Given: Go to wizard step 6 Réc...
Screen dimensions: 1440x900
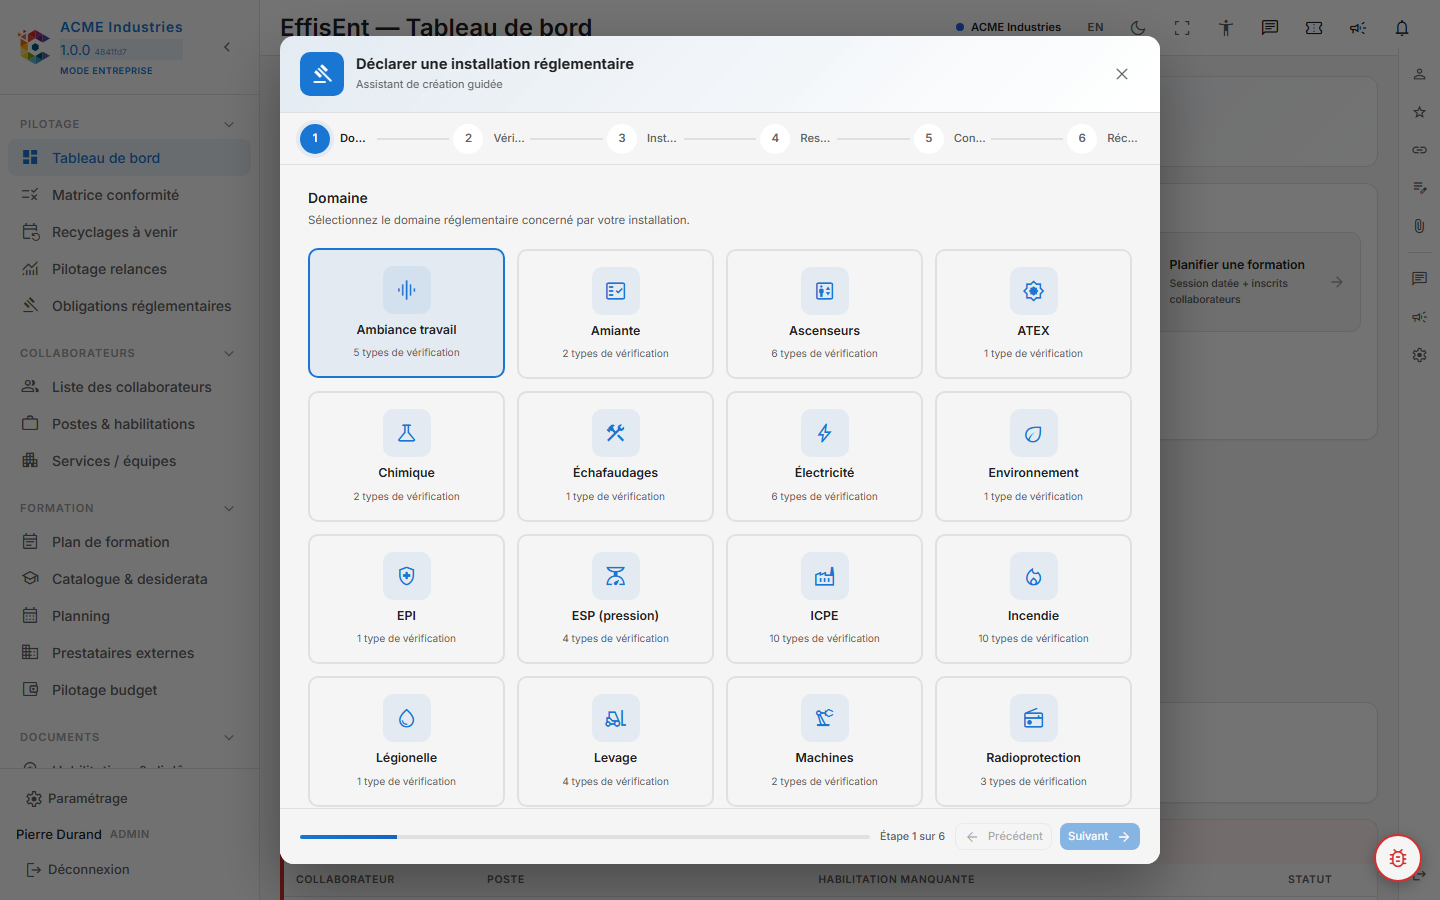Looking at the screenshot, I should (1103, 138).
